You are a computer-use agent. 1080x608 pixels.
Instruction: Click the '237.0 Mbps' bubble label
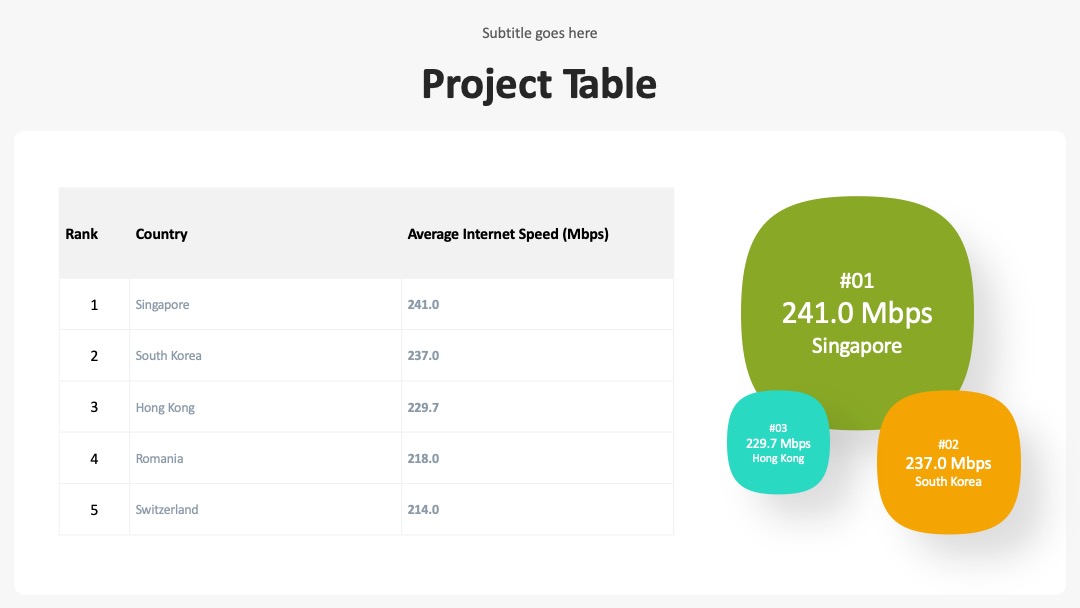[x=948, y=463]
